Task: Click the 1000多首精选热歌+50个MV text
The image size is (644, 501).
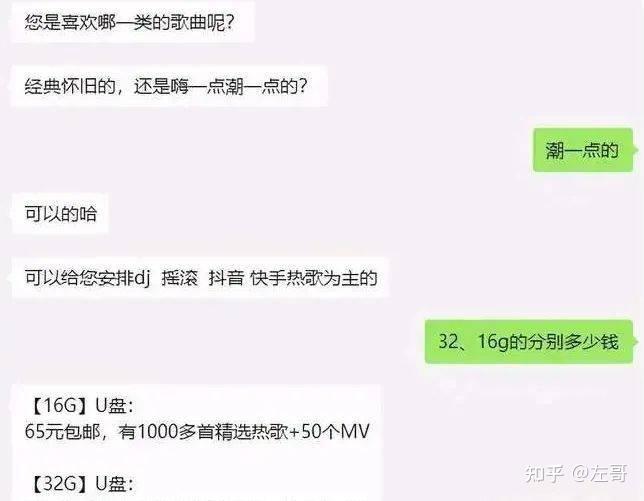Action: 253,432
